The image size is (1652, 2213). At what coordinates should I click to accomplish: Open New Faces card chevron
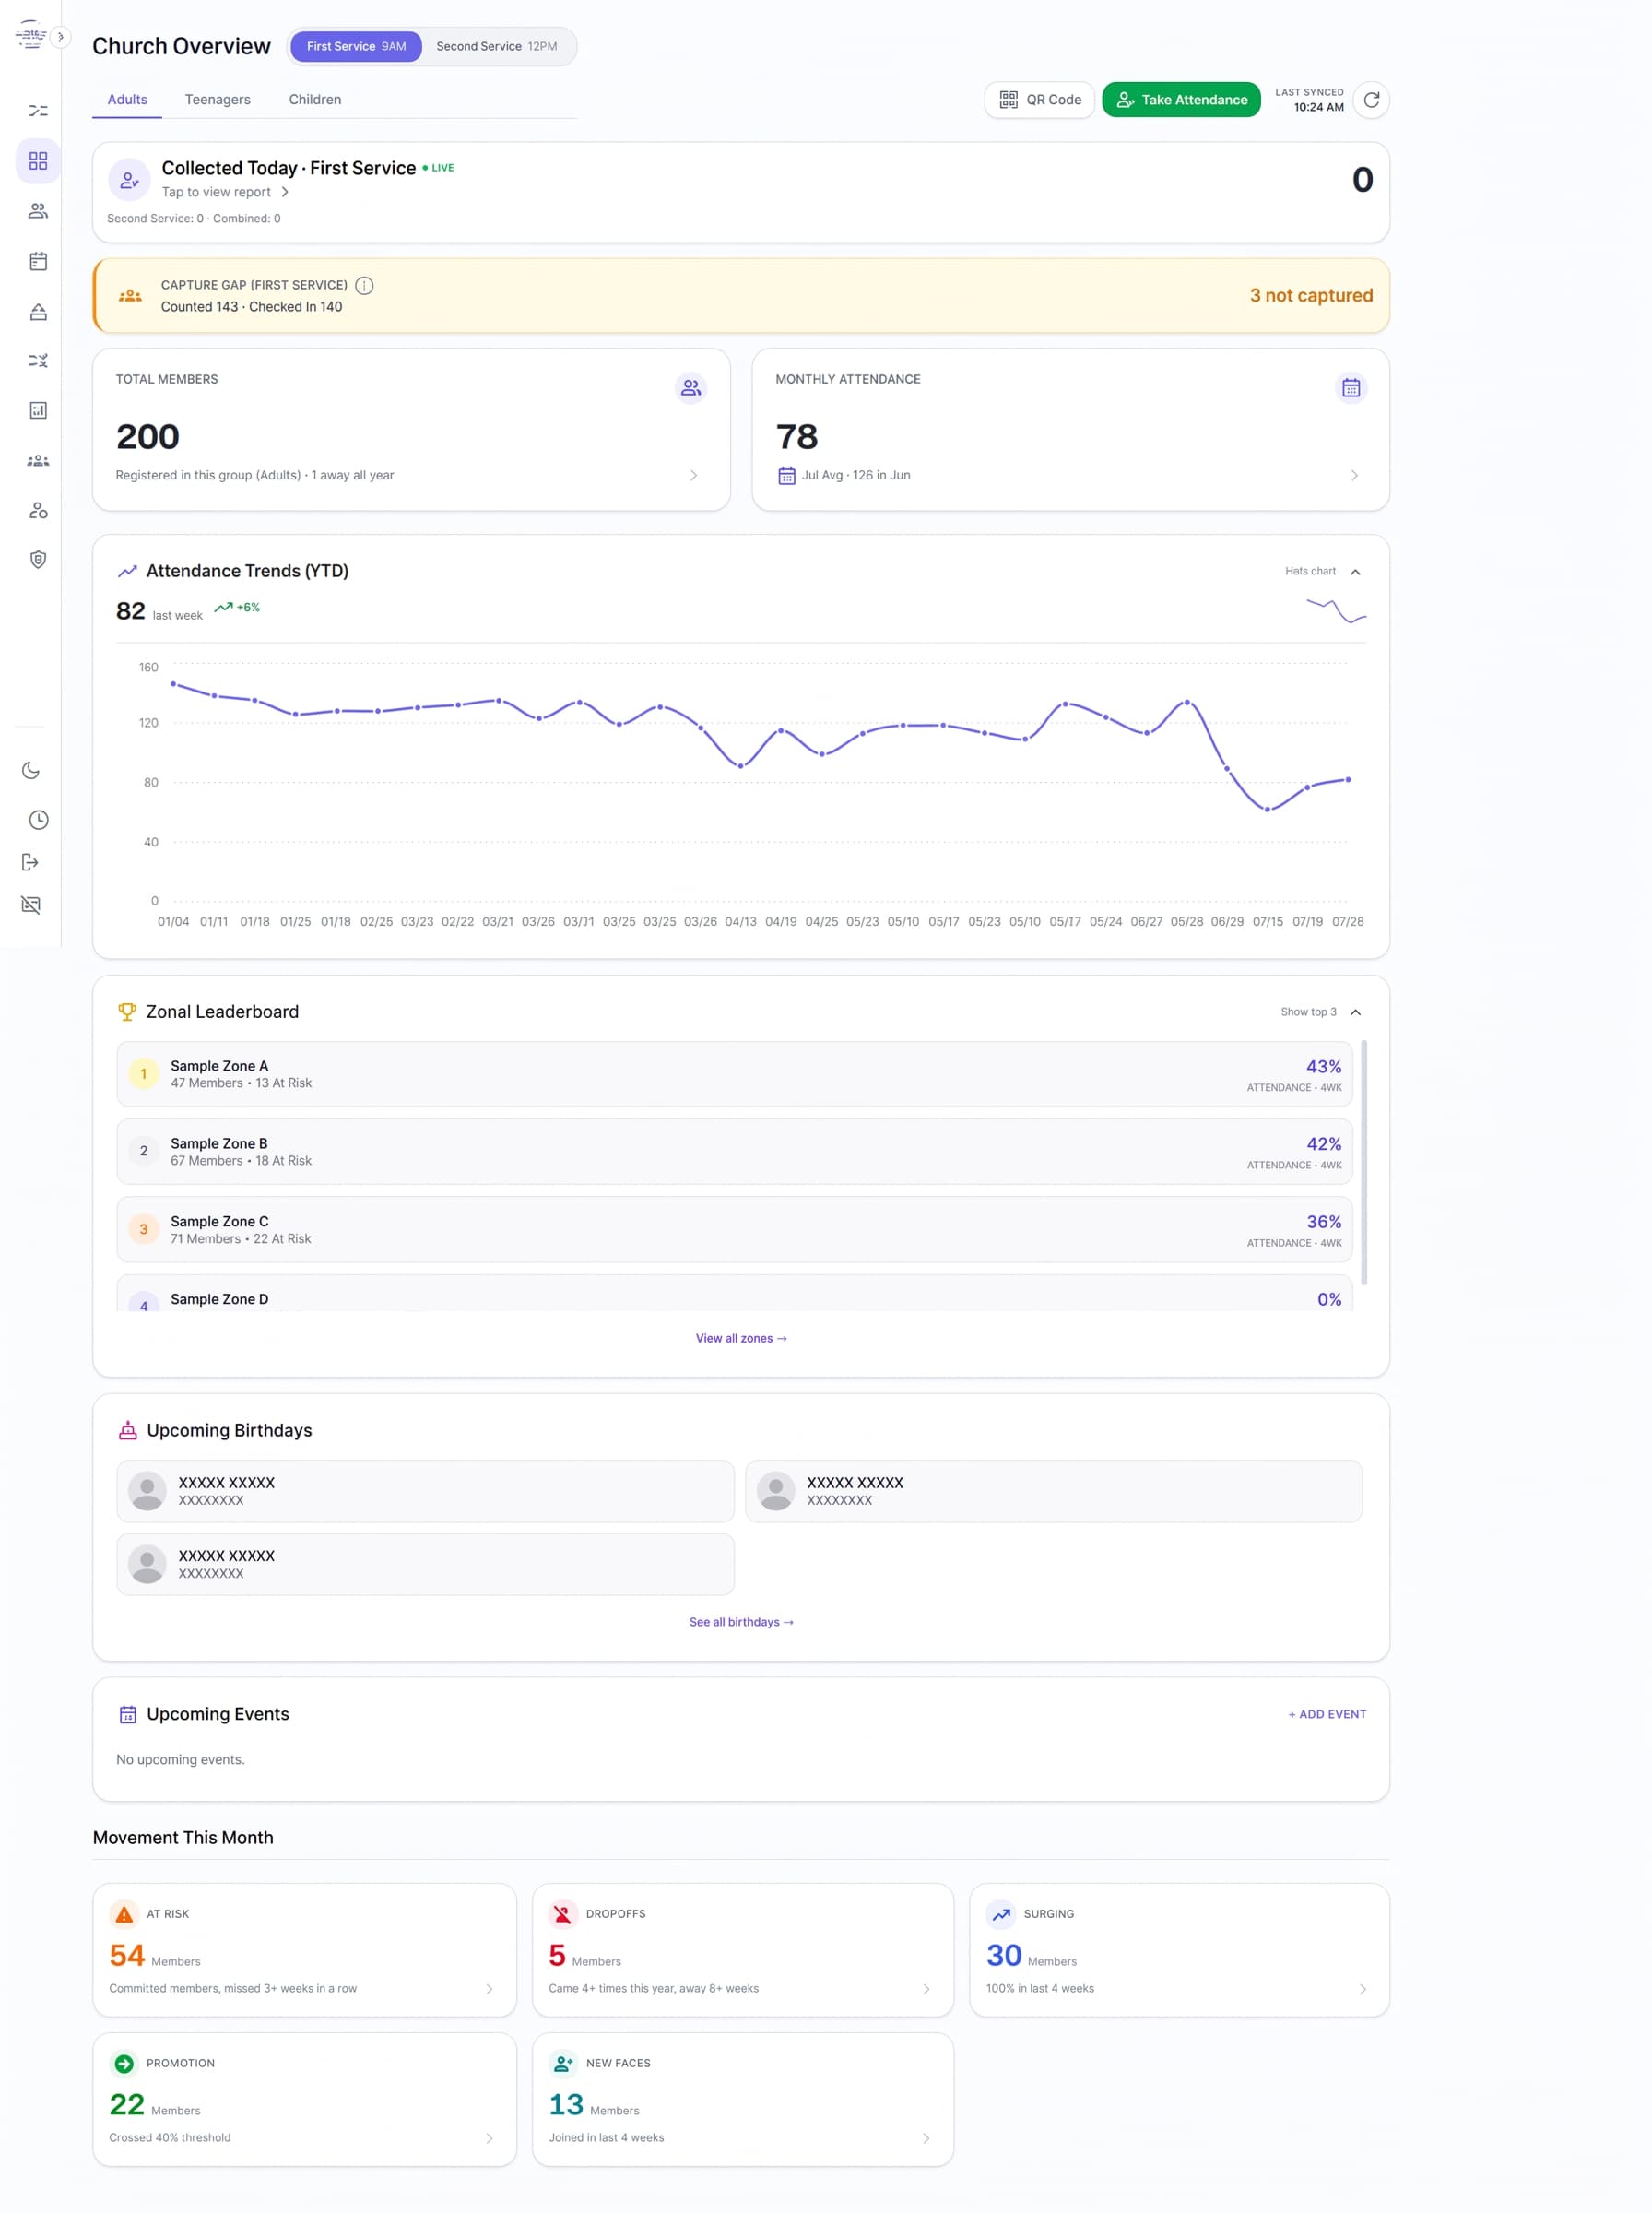pos(925,2138)
